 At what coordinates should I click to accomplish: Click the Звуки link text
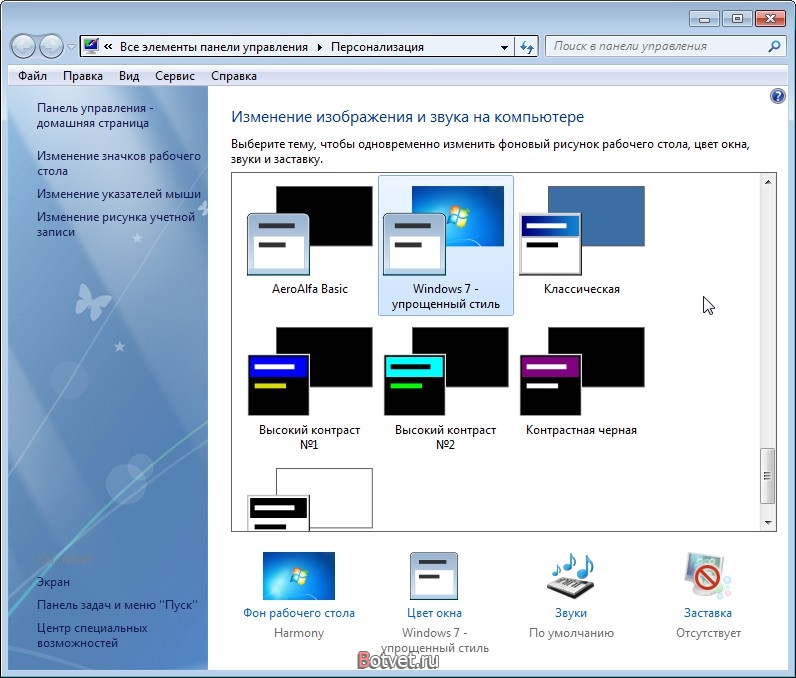[571, 613]
